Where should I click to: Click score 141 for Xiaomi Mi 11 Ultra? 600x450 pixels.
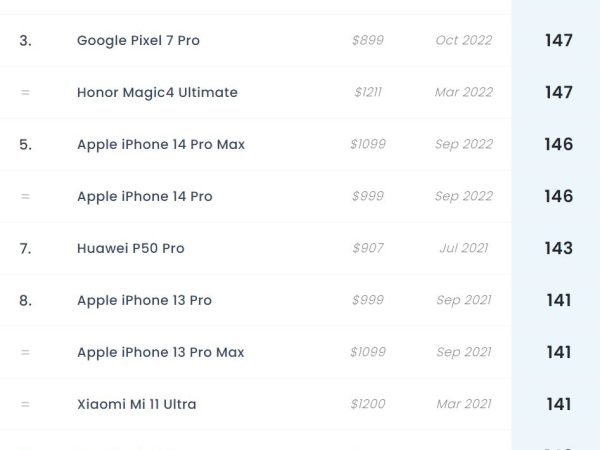[558, 404]
